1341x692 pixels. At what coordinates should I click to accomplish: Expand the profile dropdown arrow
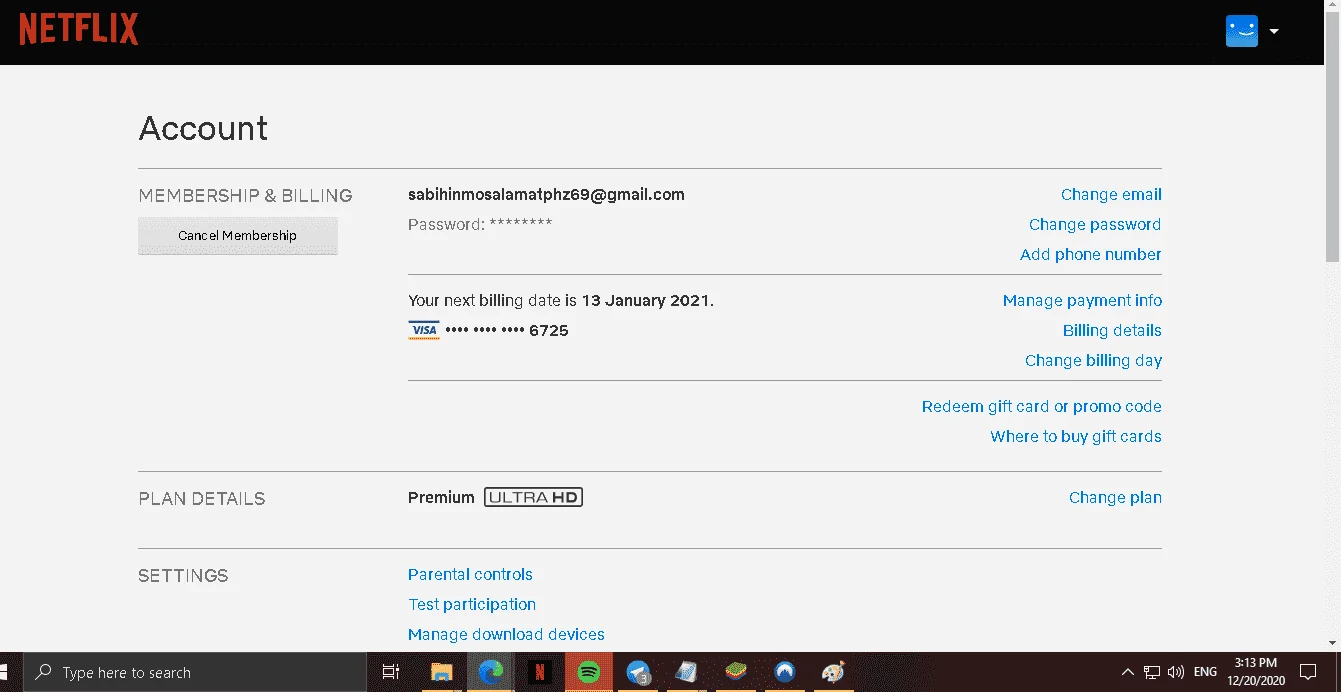[1274, 31]
